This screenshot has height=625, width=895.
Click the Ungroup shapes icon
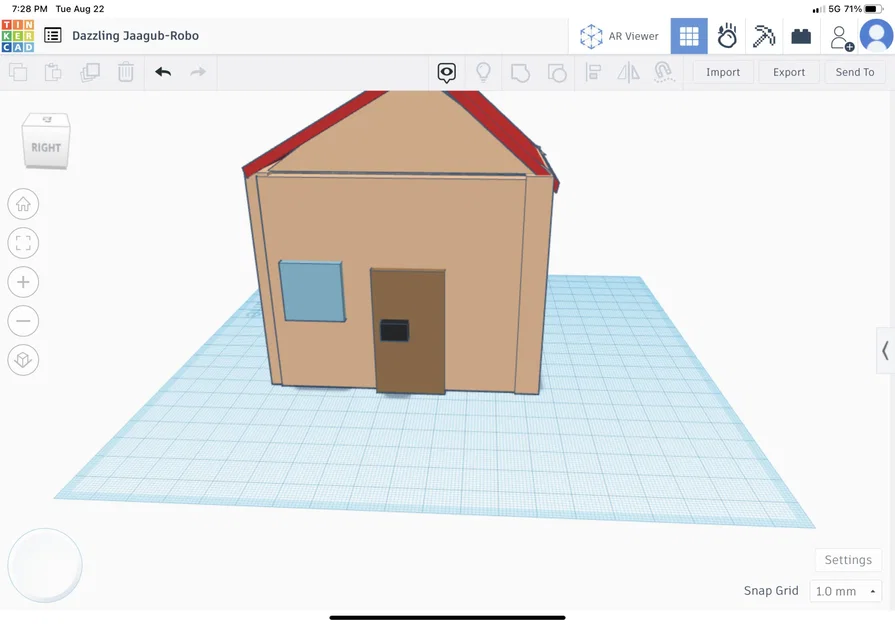pyautogui.click(x=557, y=73)
